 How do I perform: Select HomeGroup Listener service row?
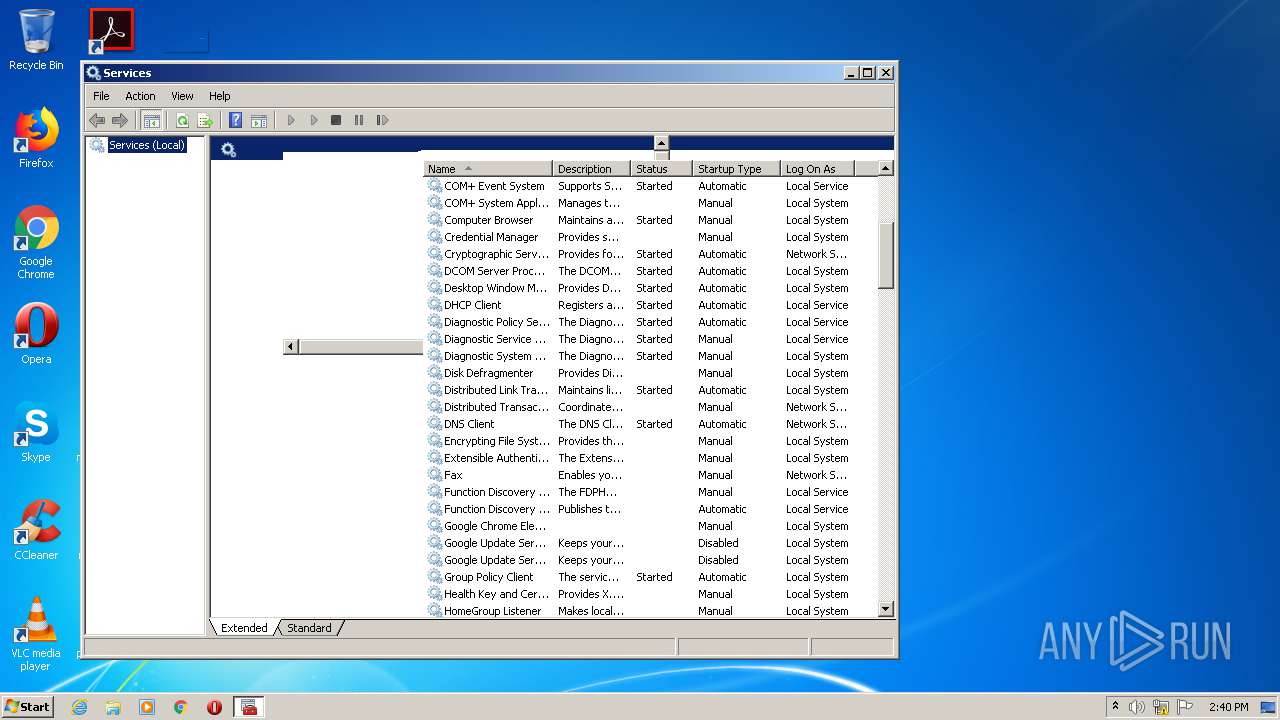click(x=651, y=611)
